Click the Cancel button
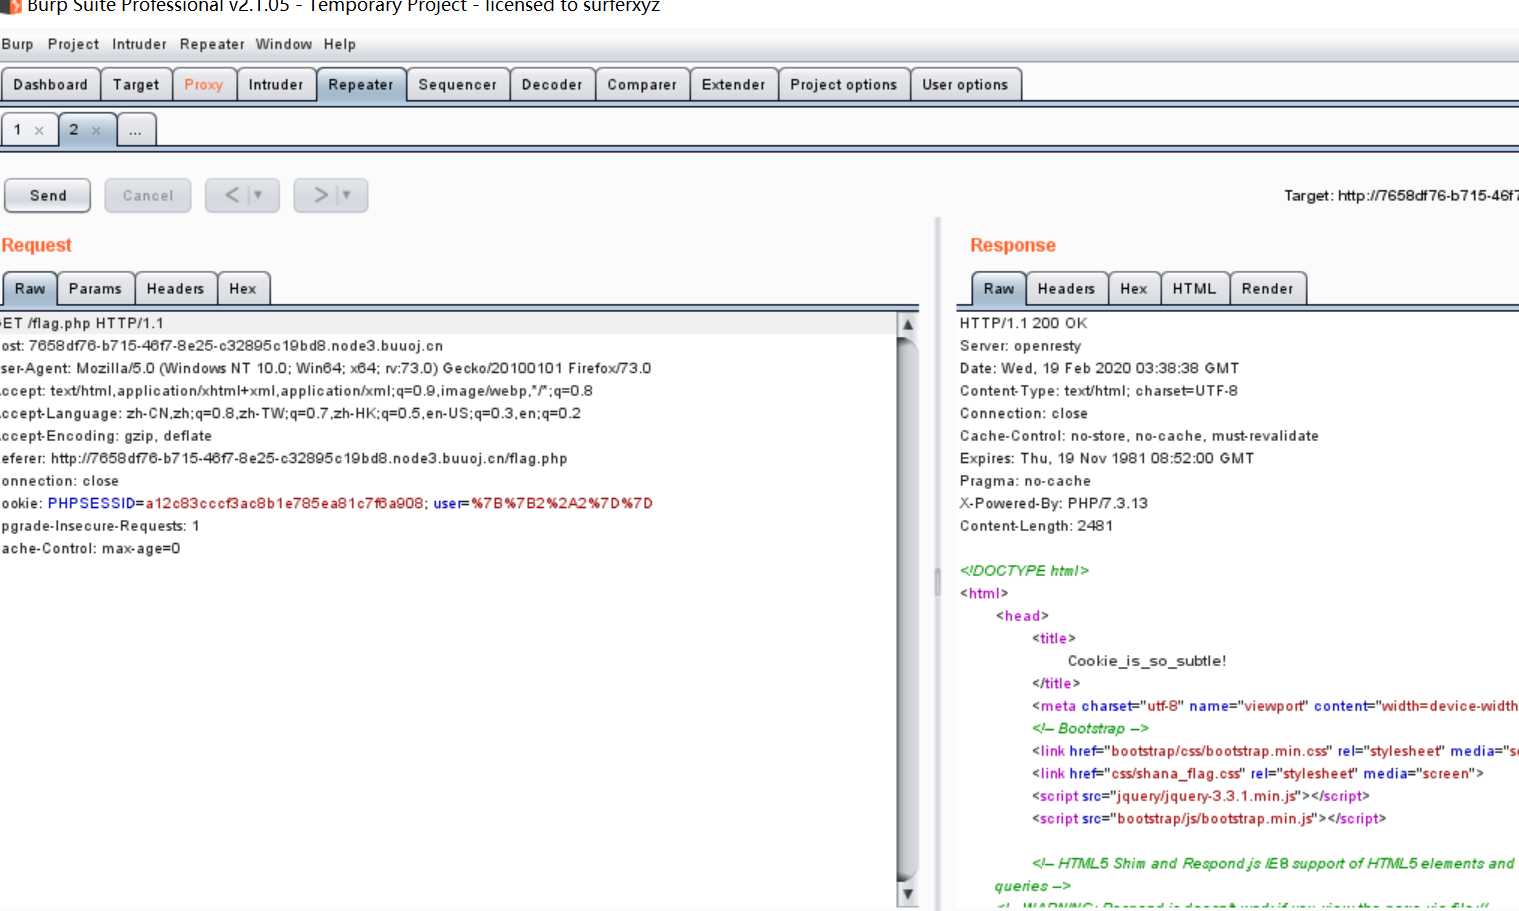The height and width of the screenshot is (911, 1519). [148, 195]
